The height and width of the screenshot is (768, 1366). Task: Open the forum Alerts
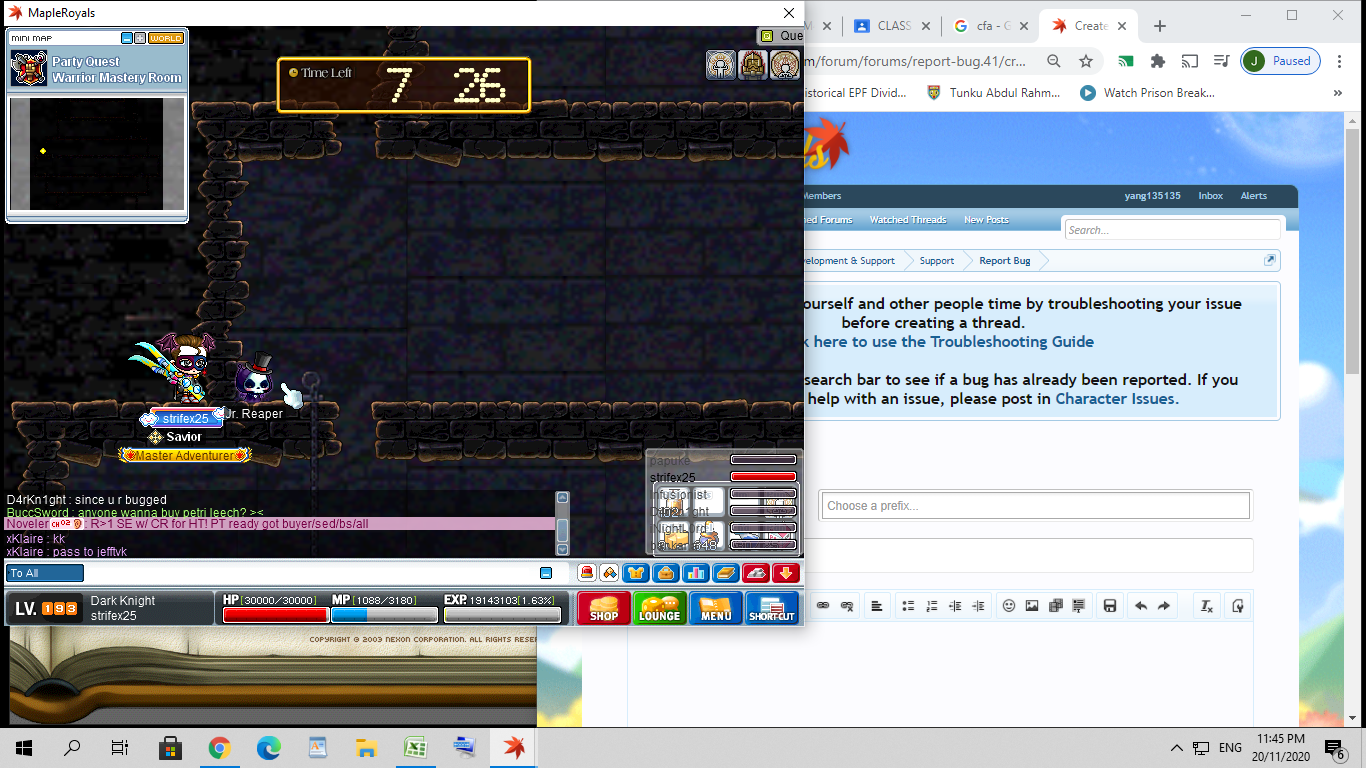coord(1254,196)
